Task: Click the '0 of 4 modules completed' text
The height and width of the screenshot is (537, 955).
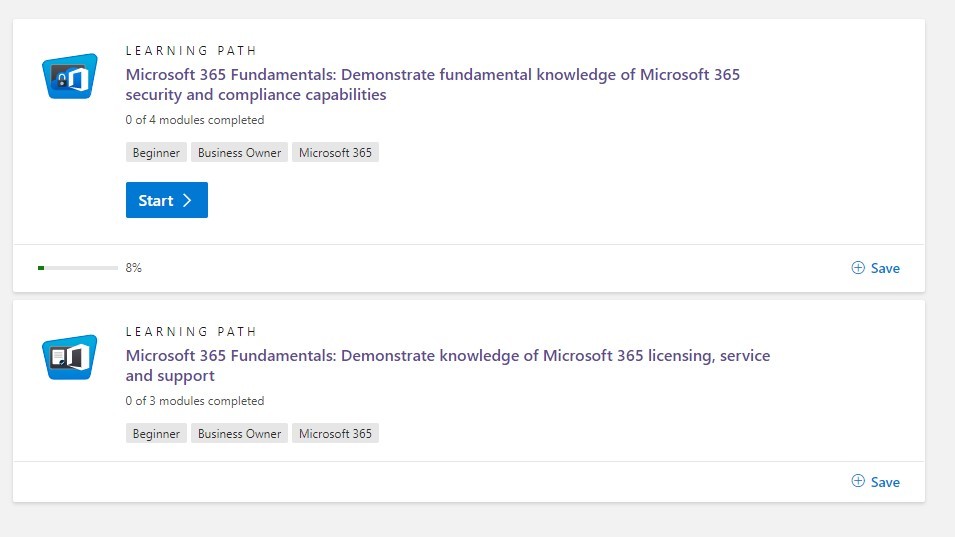Action: click(x=195, y=120)
